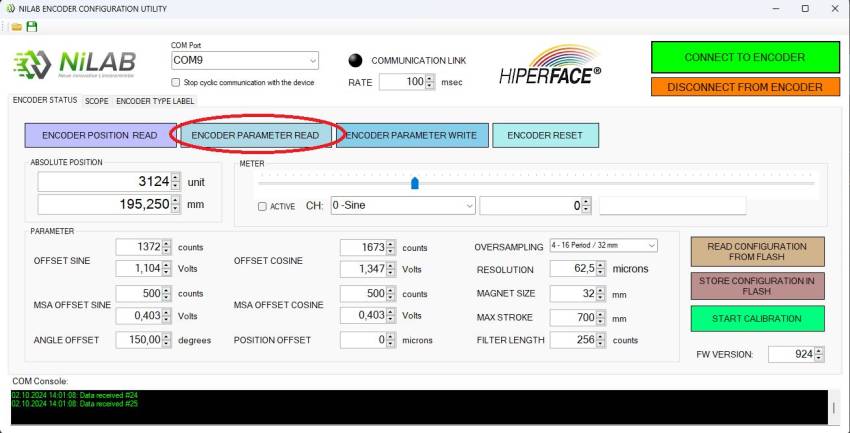The image size is (850, 433).
Task: Enable Stop cyclic communication checkbox
Action: coord(177,82)
